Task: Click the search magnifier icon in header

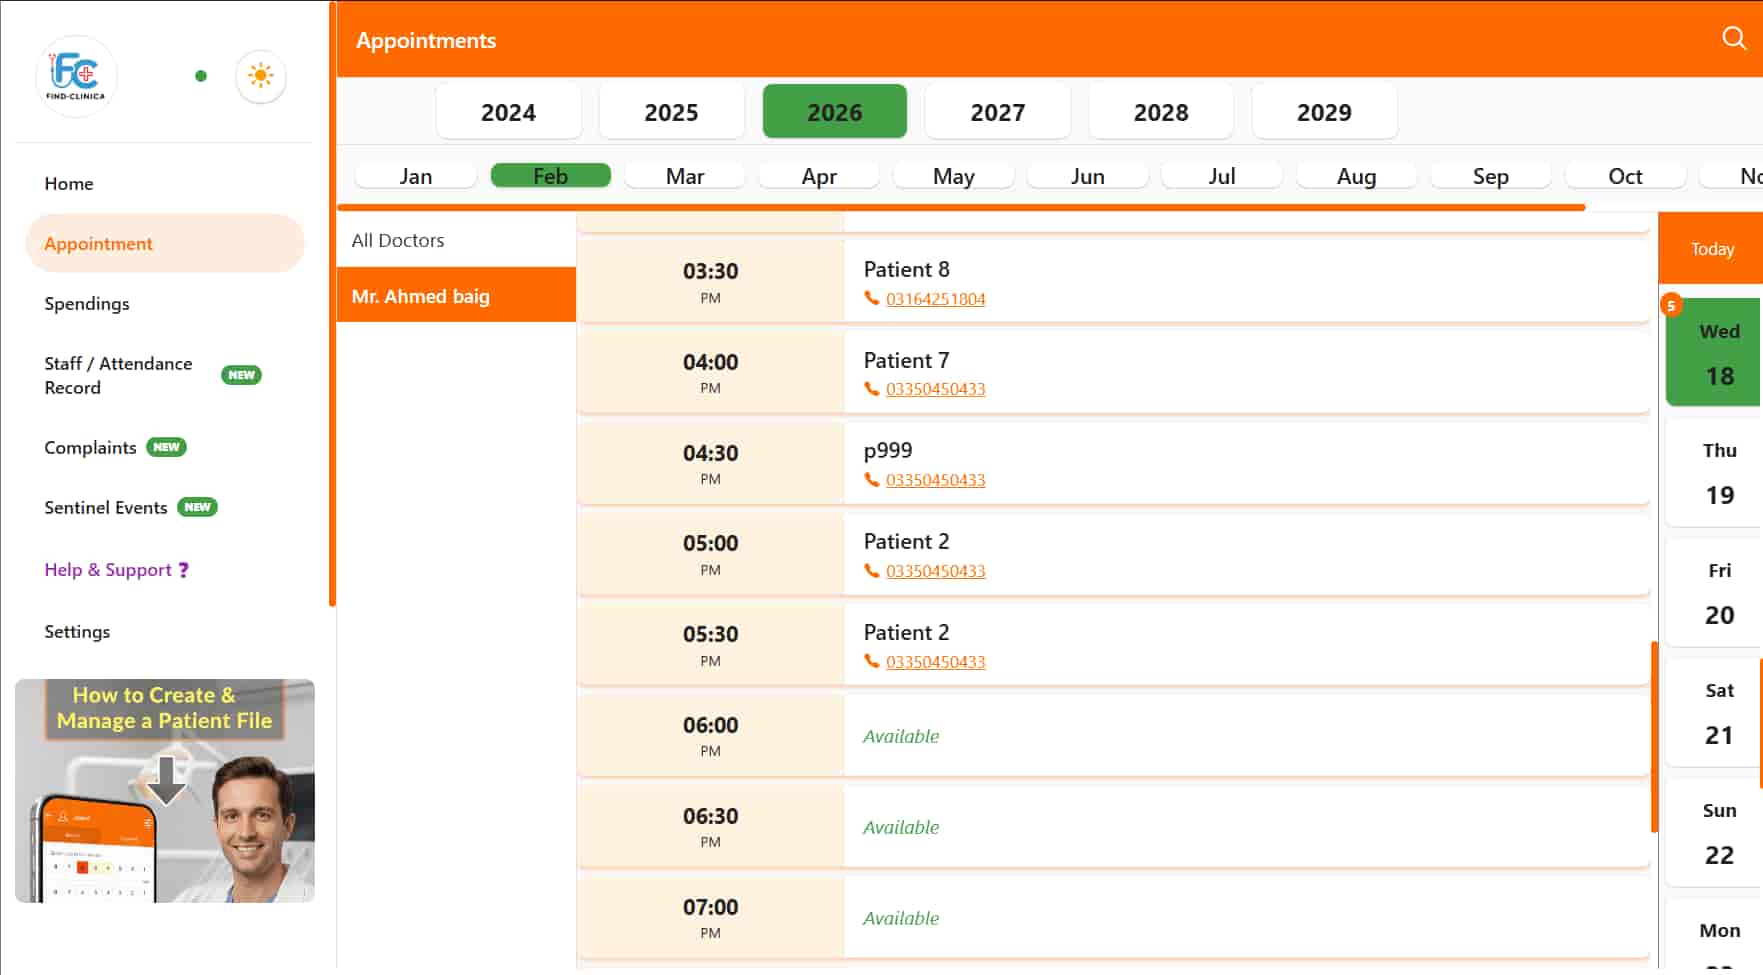Action: point(1733,38)
